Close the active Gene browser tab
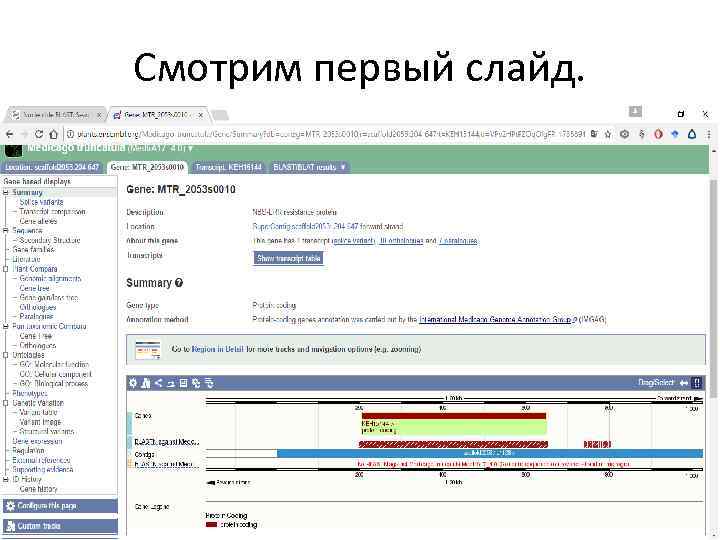The width and height of the screenshot is (720, 540). [x=200, y=115]
